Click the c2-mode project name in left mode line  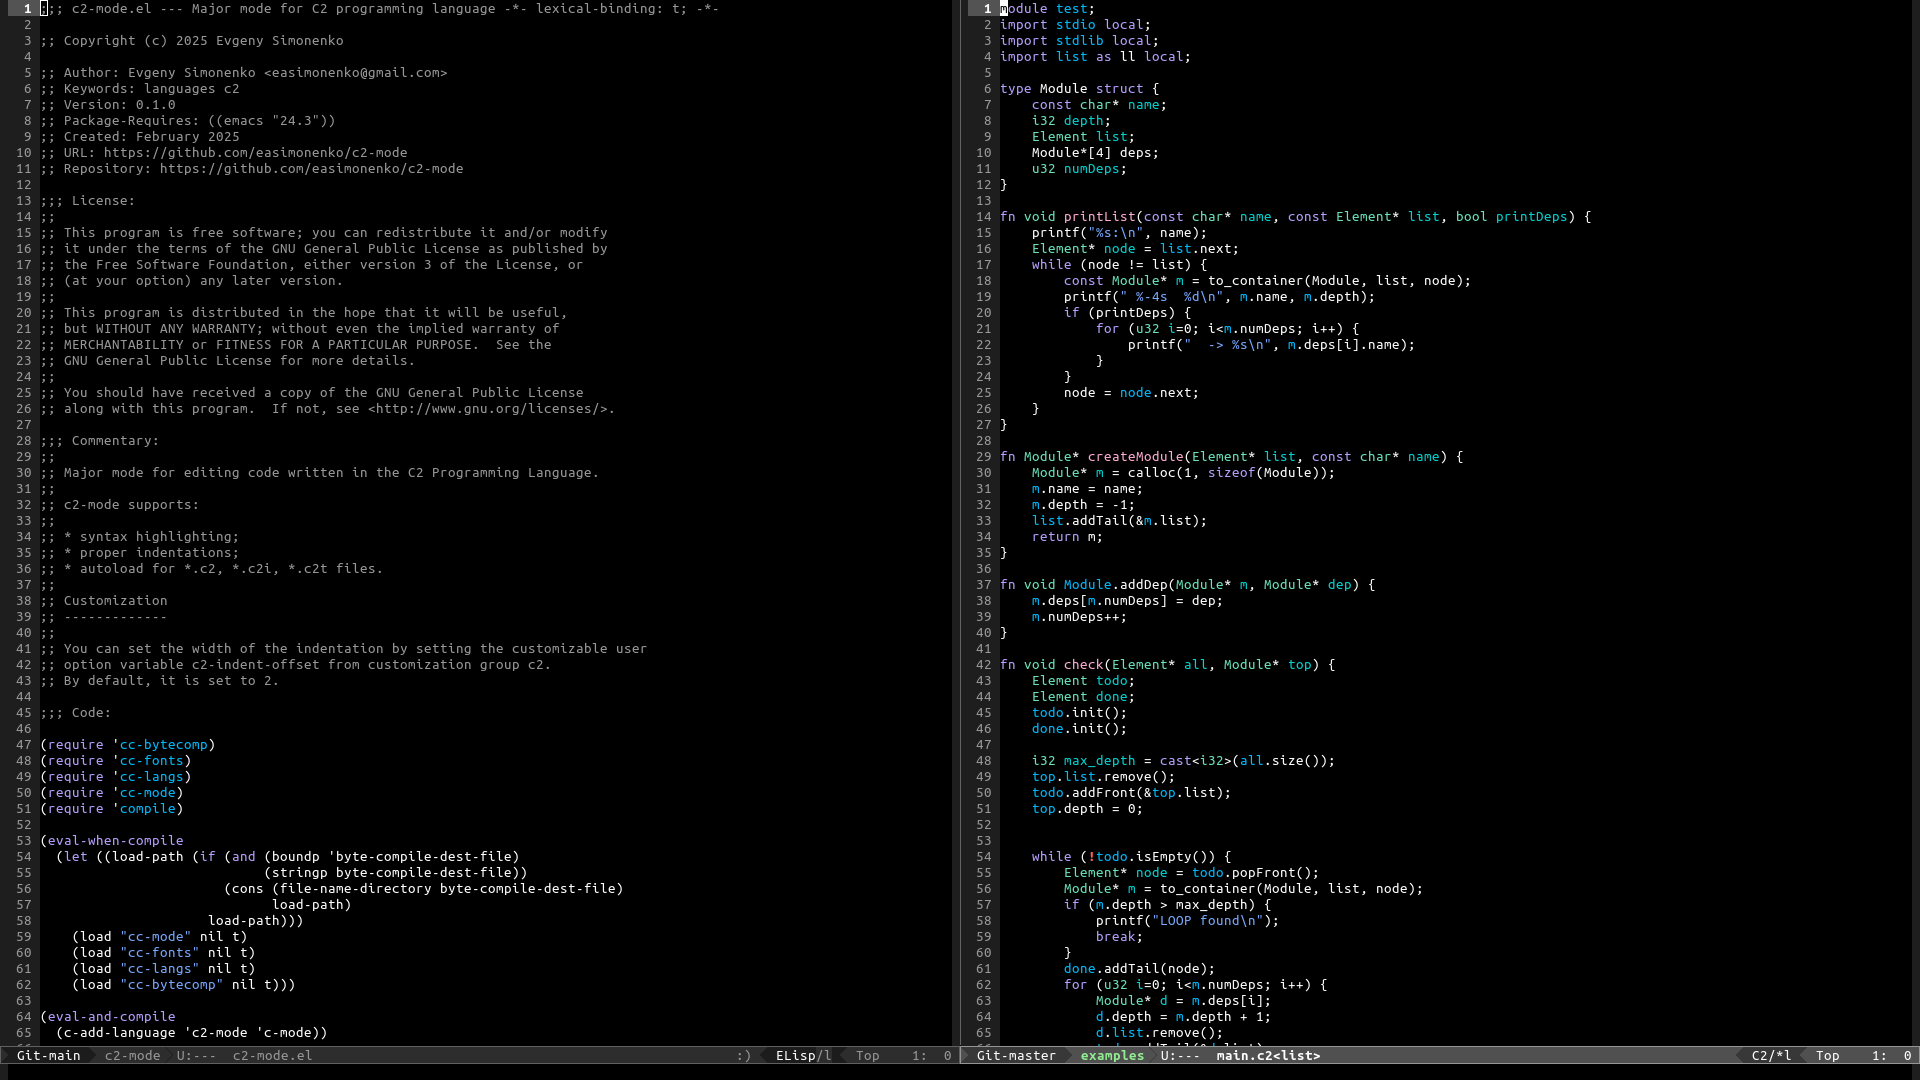coord(132,1056)
